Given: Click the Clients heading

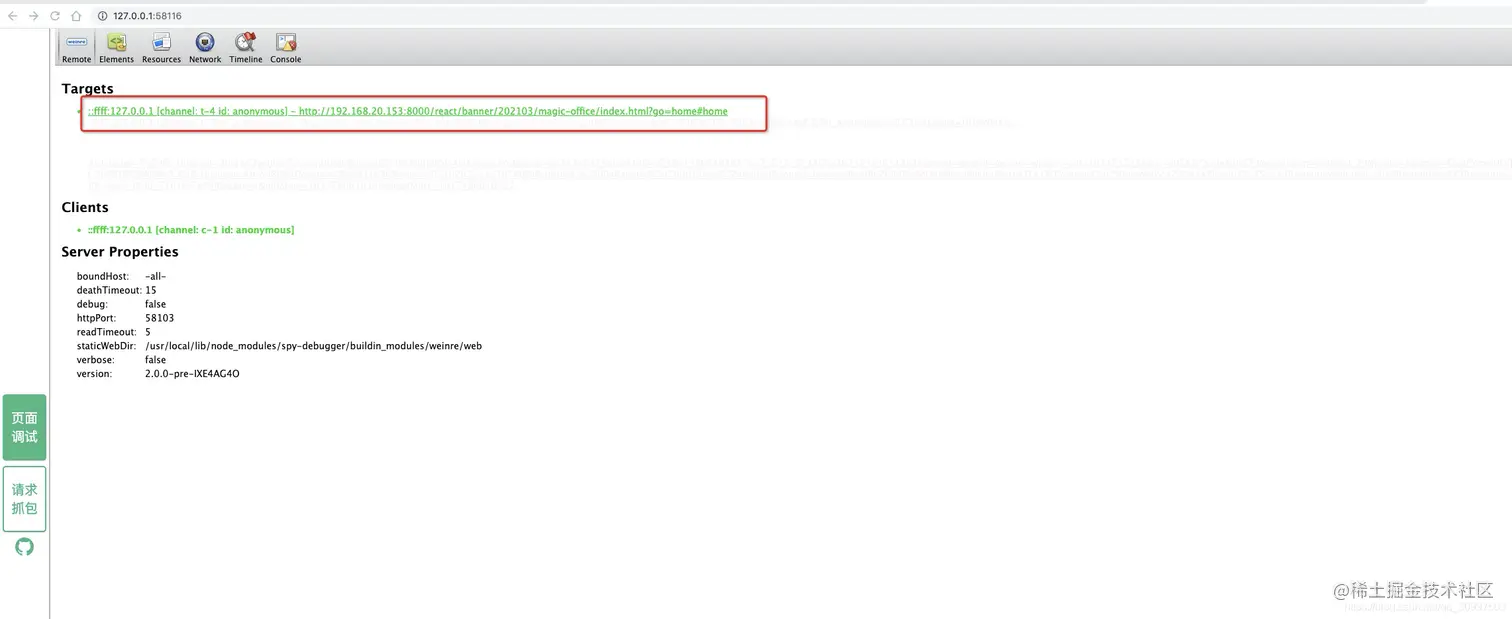Looking at the screenshot, I should point(85,207).
